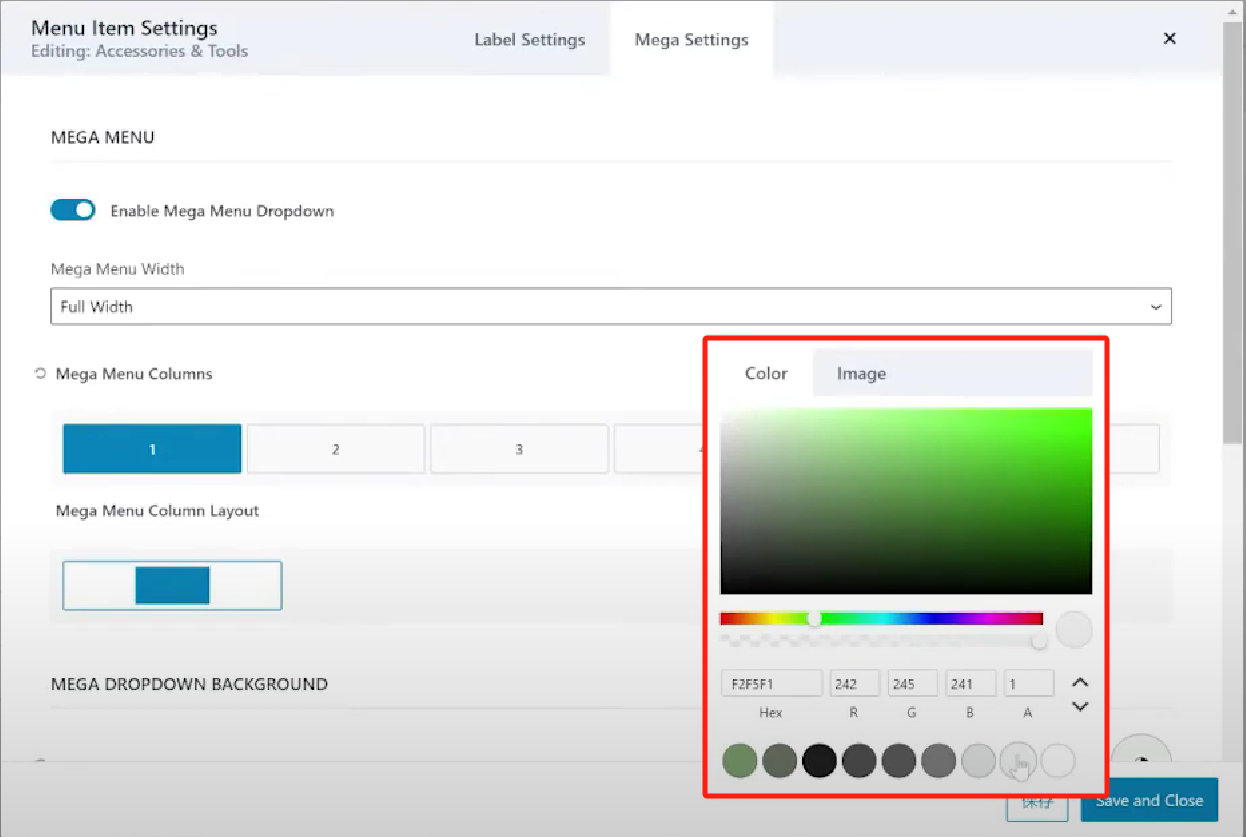1246x837 pixels.
Task: Select 1 column for mega menu
Action: [152, 449]
